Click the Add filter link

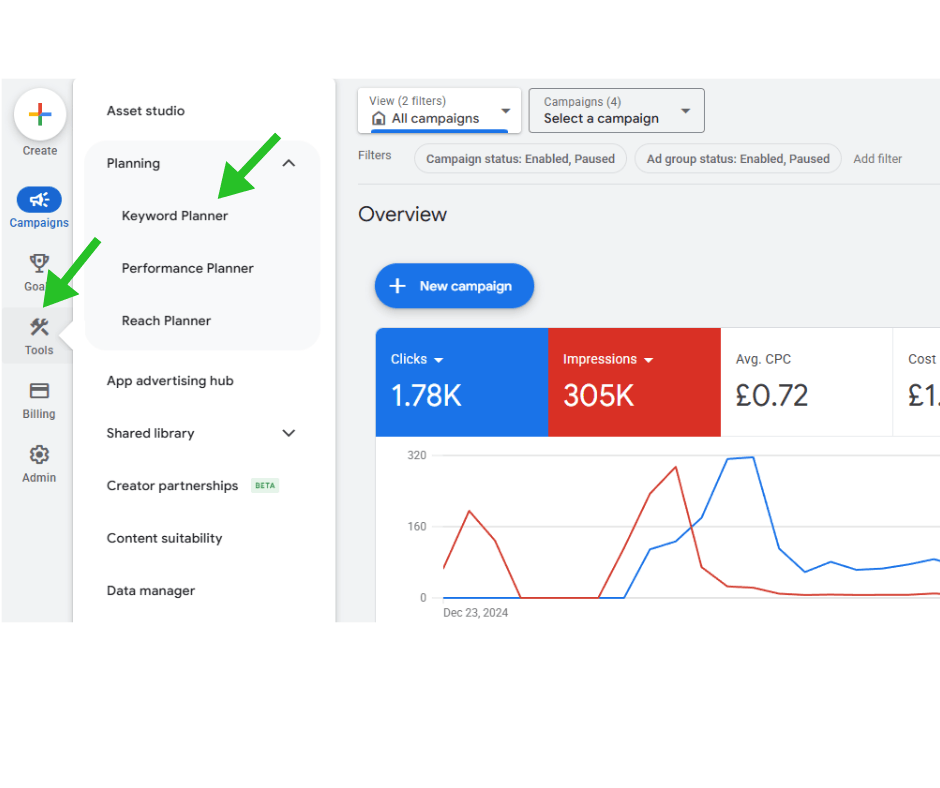click(877, 159)
